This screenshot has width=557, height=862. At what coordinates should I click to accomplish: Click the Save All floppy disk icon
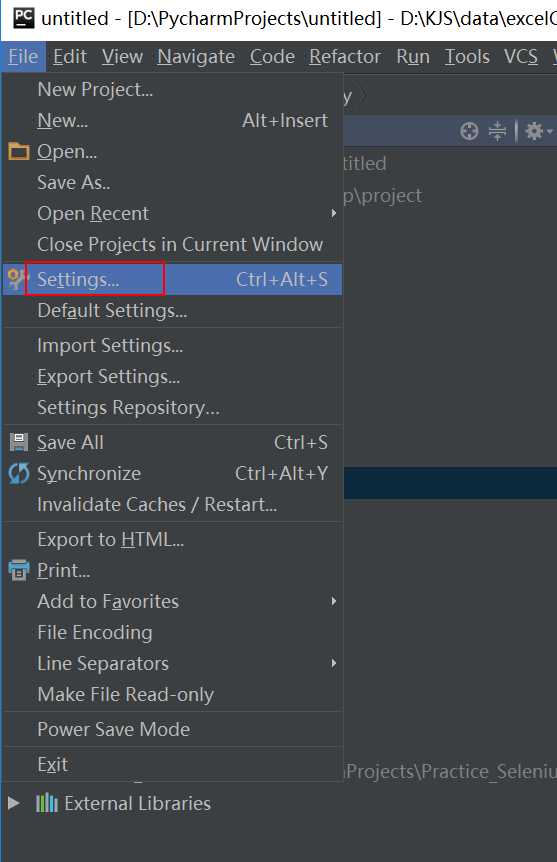[x=19, y=443]
